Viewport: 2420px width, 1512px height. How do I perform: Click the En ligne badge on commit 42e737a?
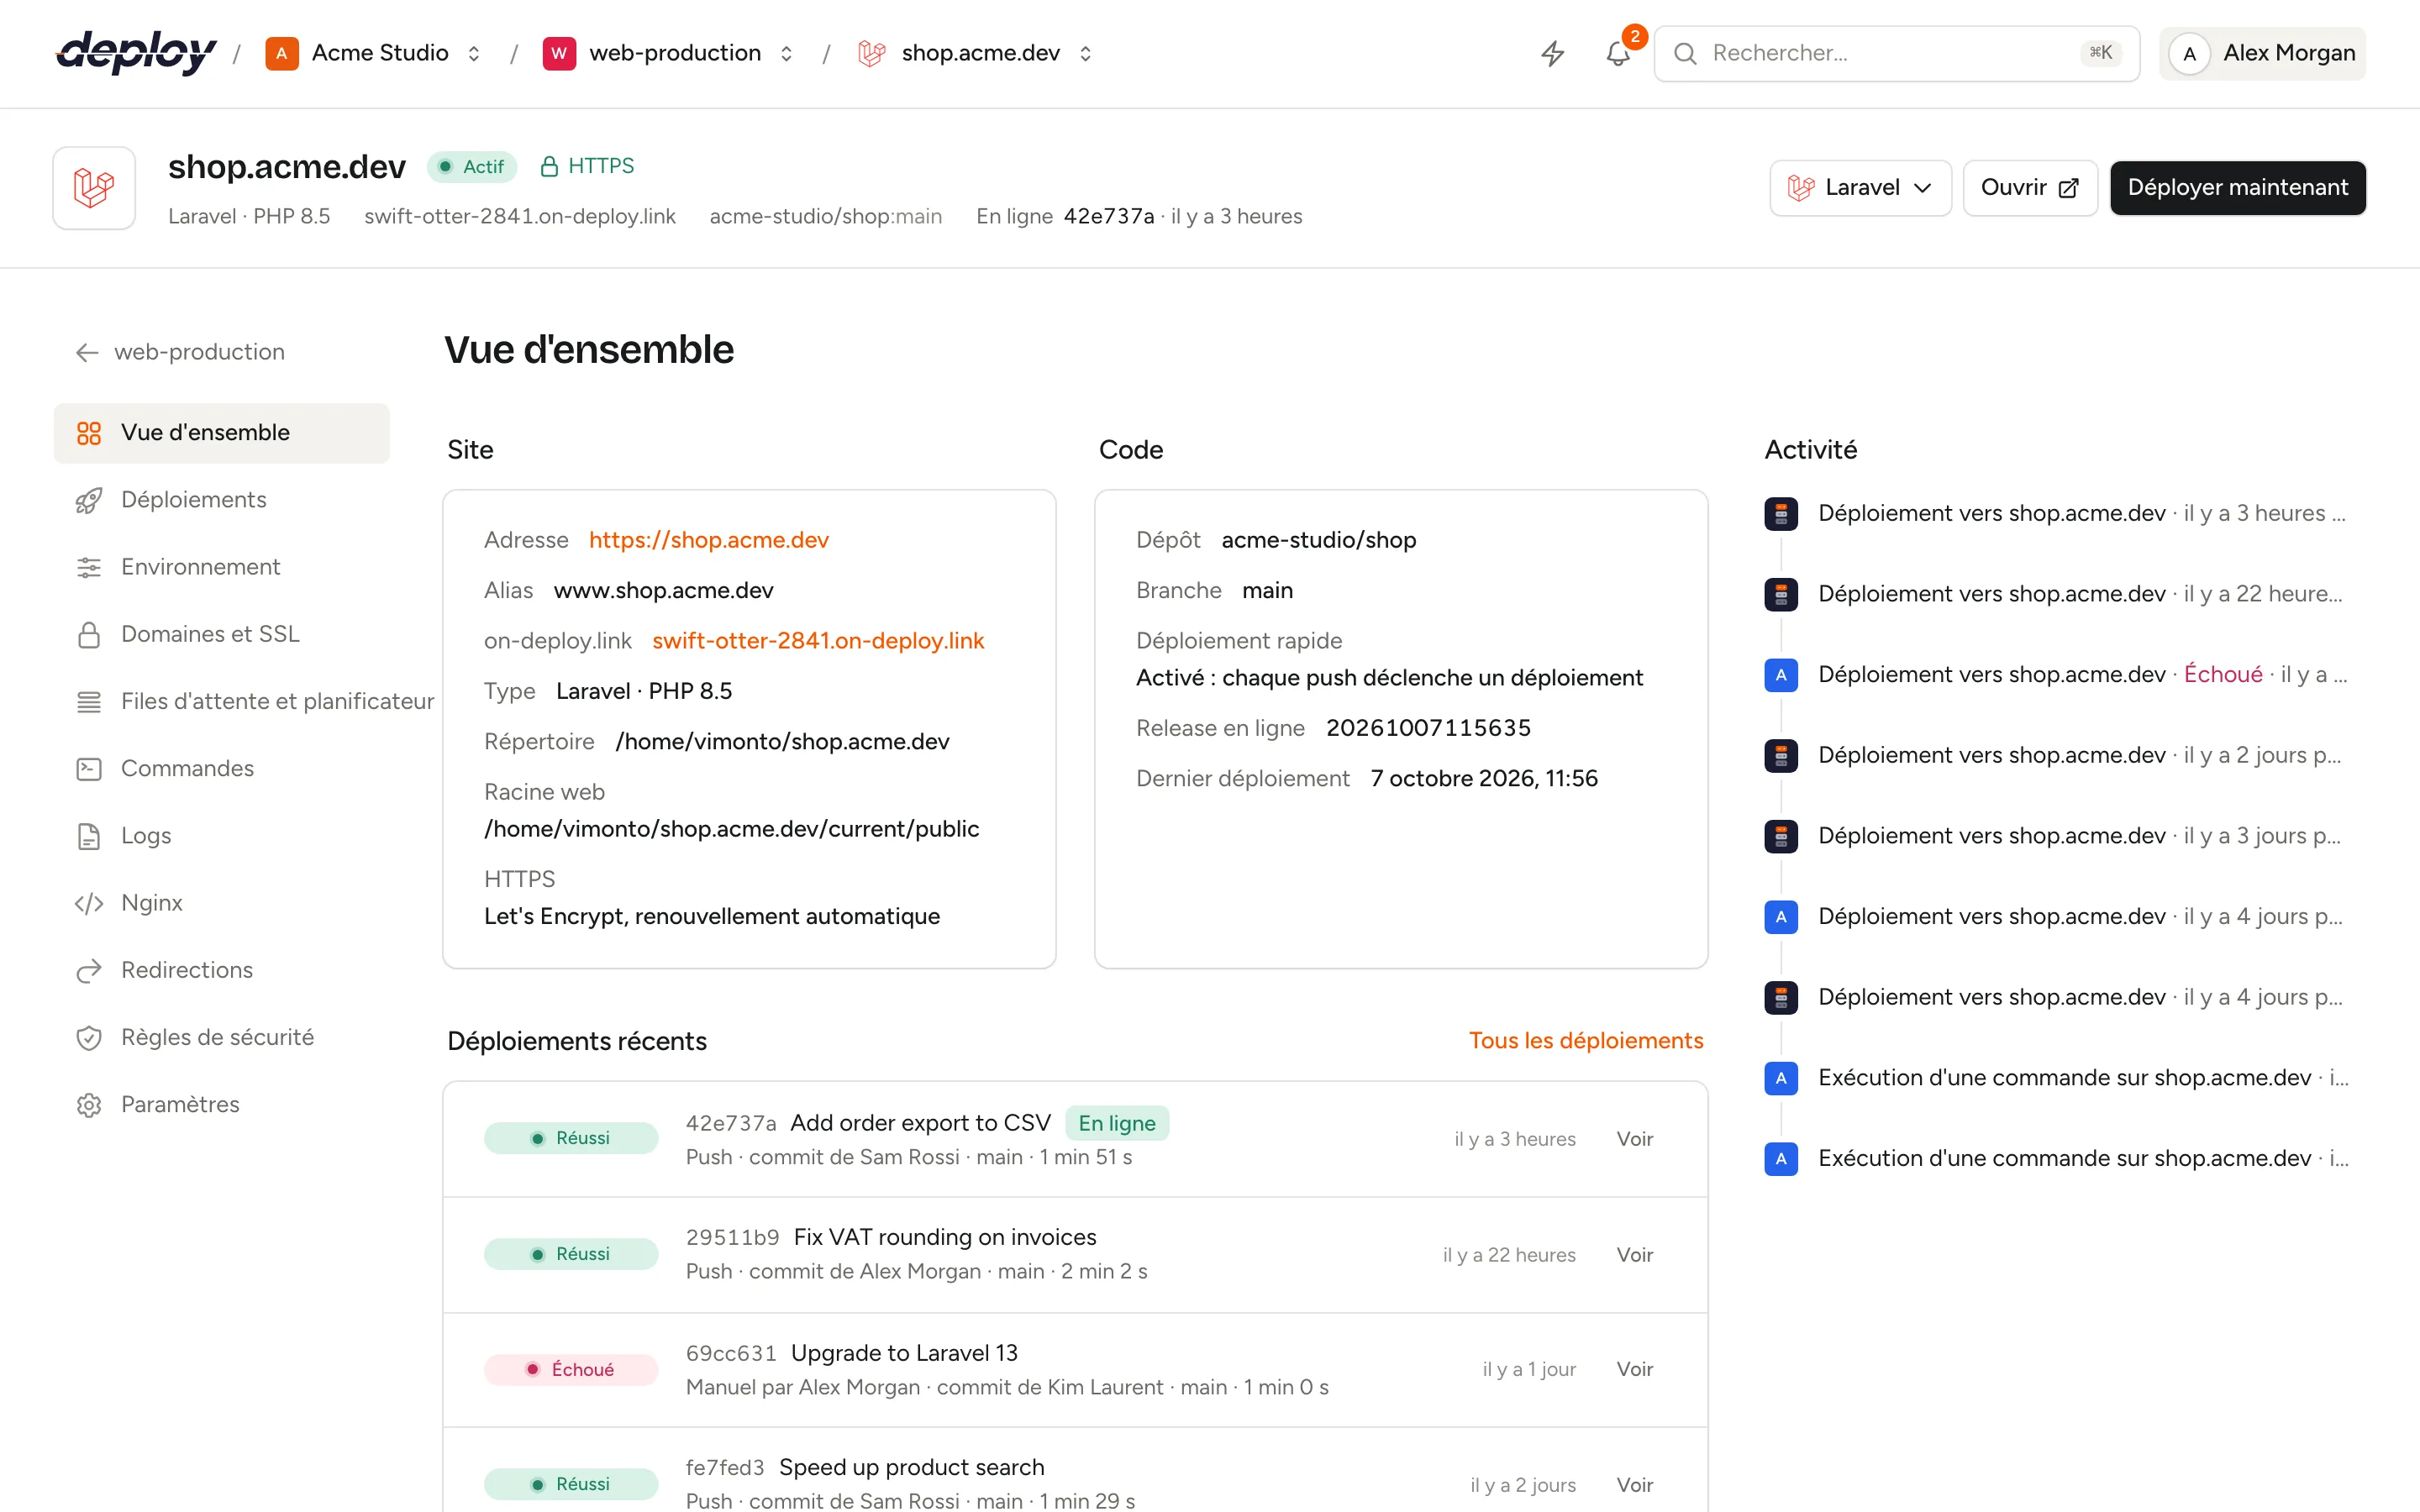(x=1117, y=1123)
